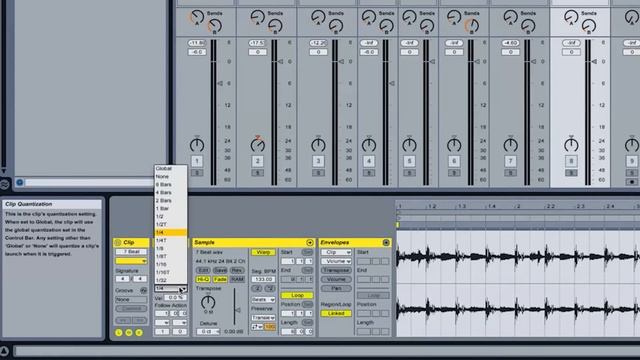Screen dimensions: 640x360
Task: Click the Edit sample button
Action: tap(203, 270)
